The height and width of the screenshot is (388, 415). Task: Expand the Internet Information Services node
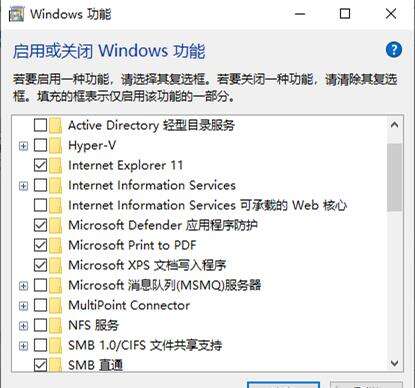[23, 186]
